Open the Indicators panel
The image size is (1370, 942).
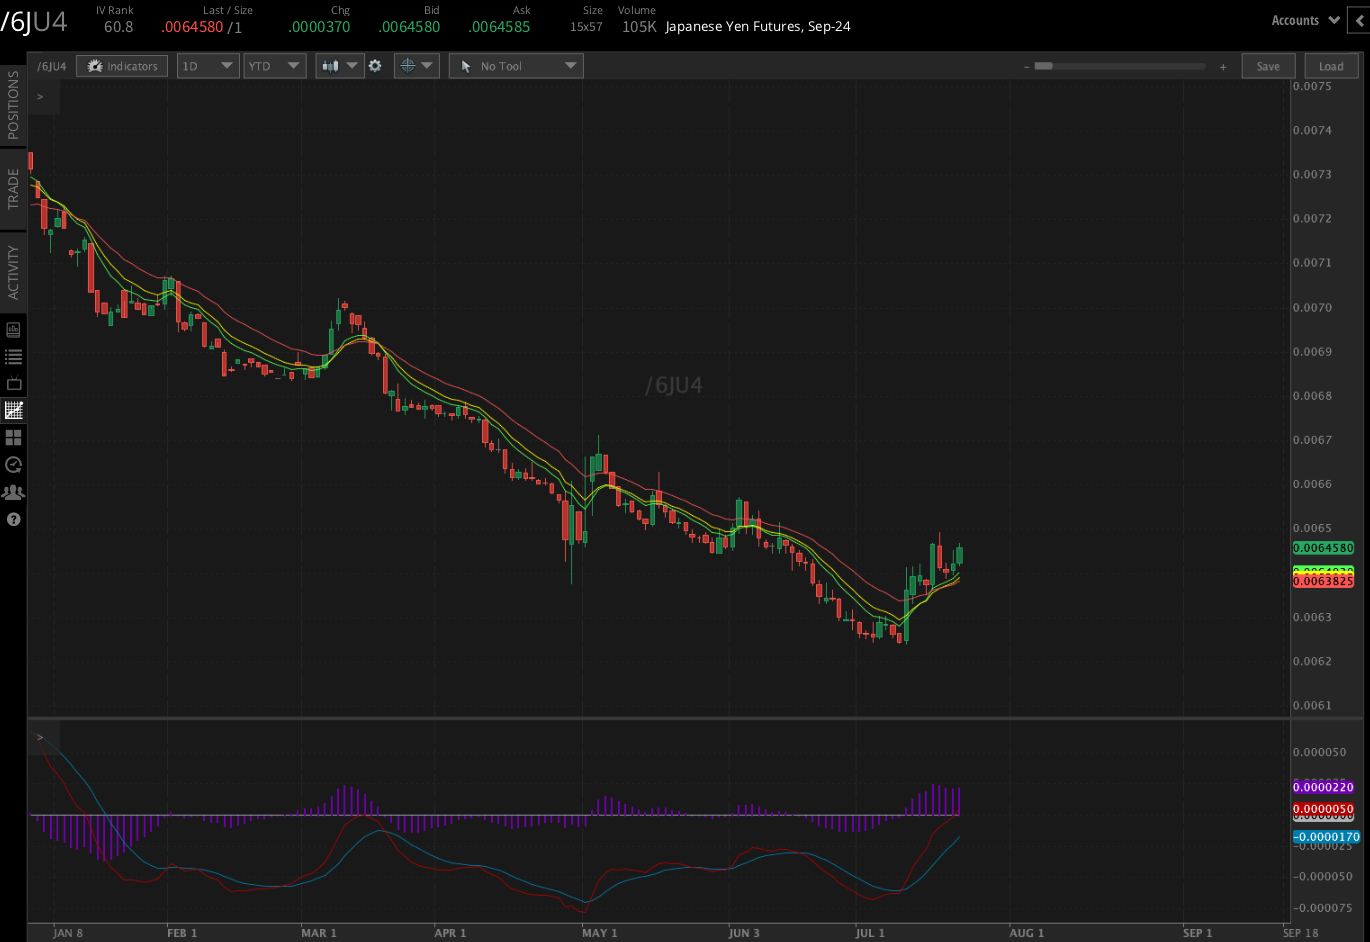click(122, 66)
